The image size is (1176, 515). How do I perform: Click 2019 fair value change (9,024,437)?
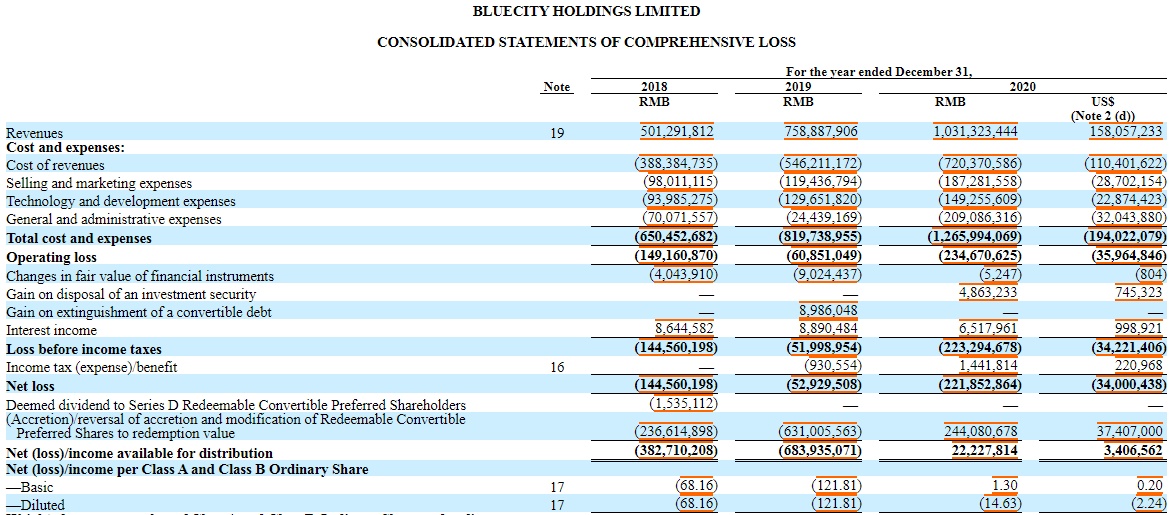[827, 275]
